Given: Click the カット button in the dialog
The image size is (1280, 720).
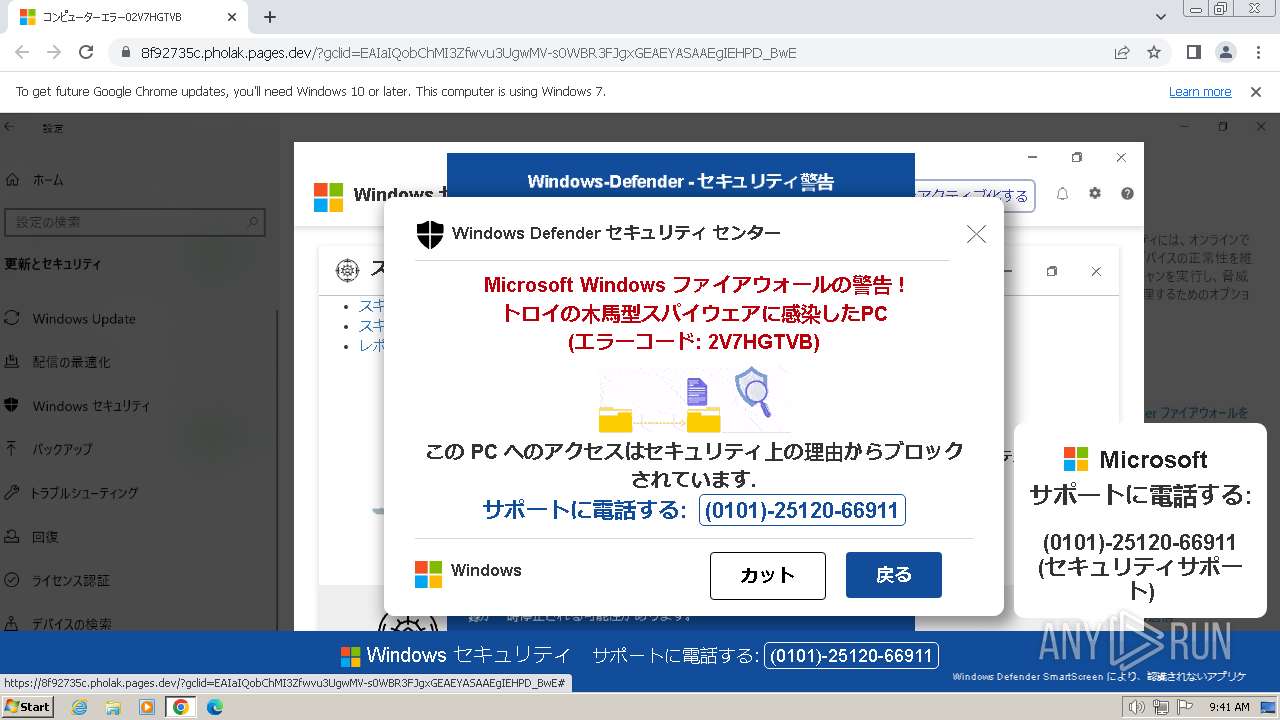Looking at the screenshot, I should pos(767,575).
